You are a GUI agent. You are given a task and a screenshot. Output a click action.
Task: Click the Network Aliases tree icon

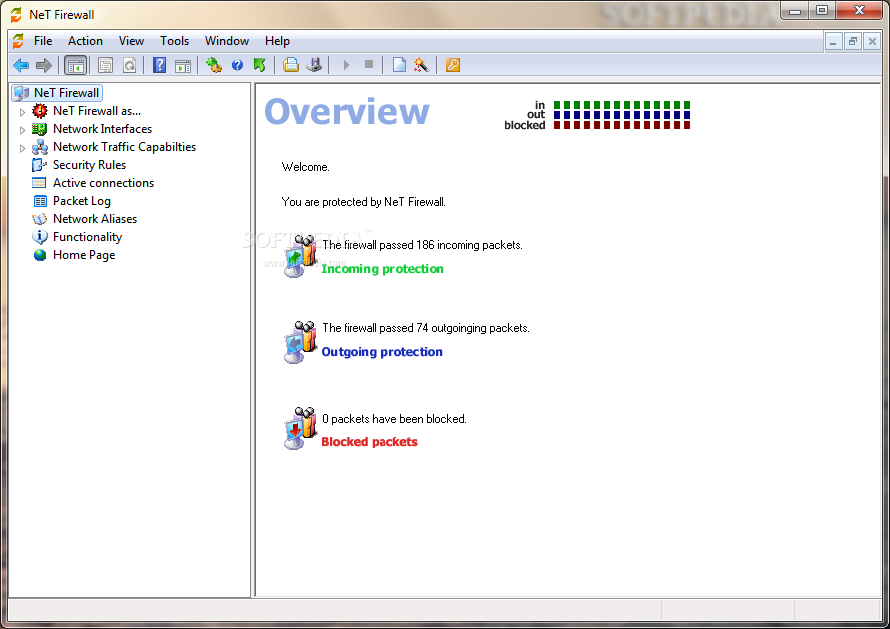pyautogui.click(x=40, y=219)
